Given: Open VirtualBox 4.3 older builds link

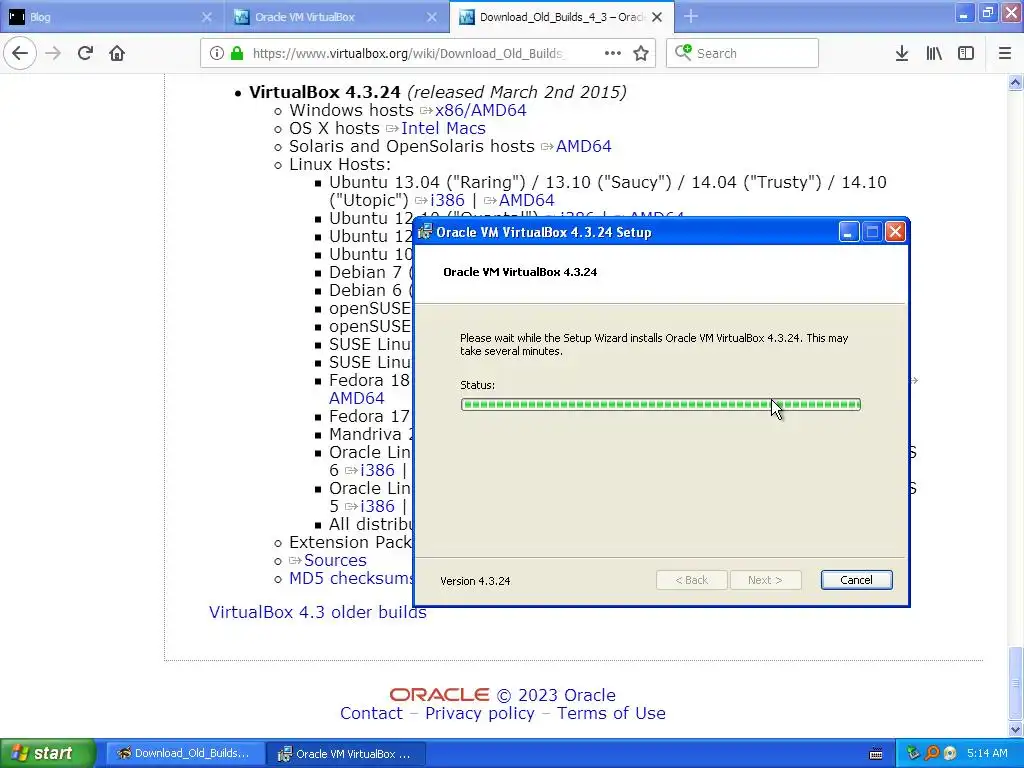Looking at the screenshot, I should (317, 613).
